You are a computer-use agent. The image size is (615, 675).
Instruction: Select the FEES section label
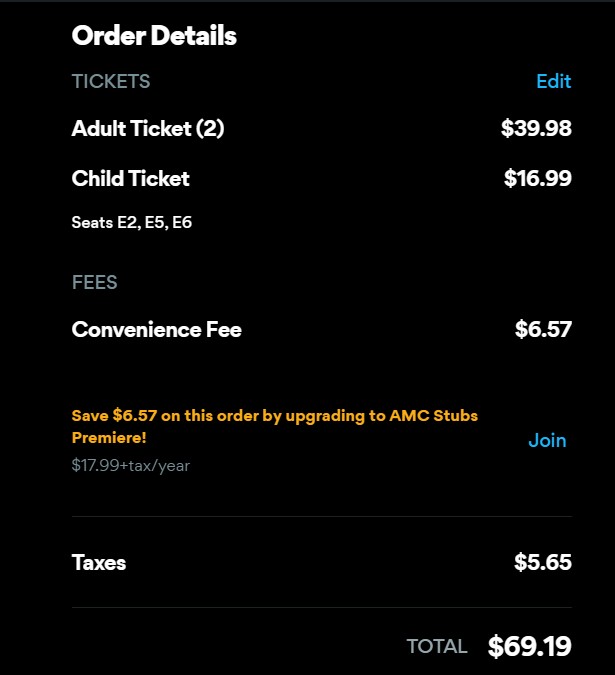click(95, 282)
